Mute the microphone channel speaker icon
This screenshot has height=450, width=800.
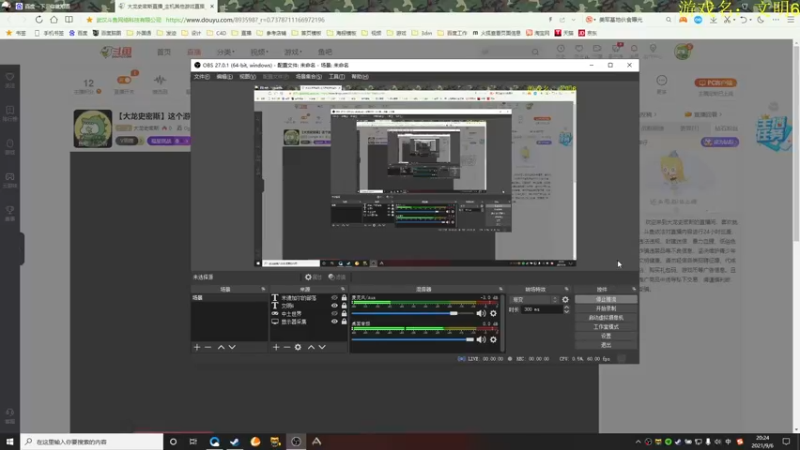(481, 313)
